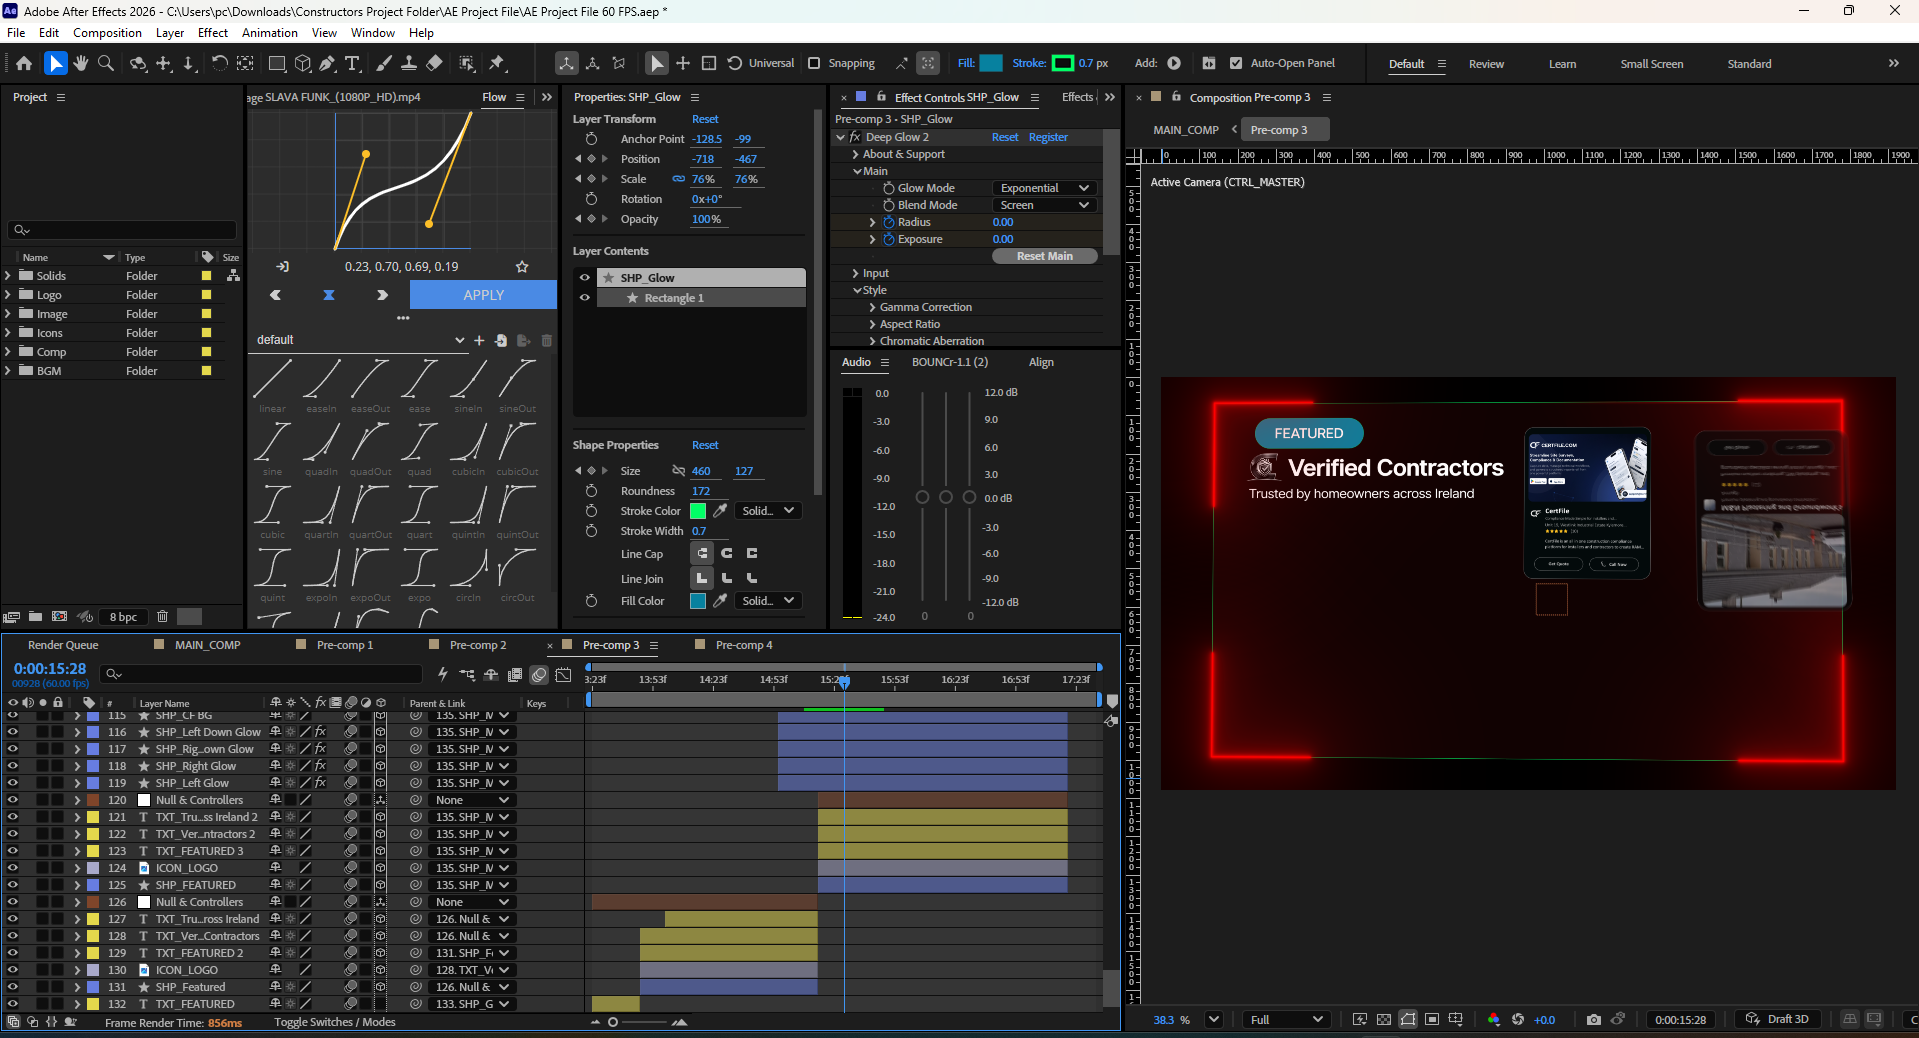
Task: Expand the Chromatic Aberration section
Action: [872, 341]
